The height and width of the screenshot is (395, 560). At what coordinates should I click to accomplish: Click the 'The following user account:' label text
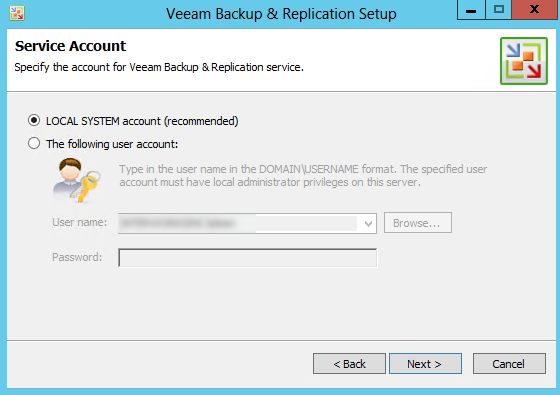[x=112, y=144]
